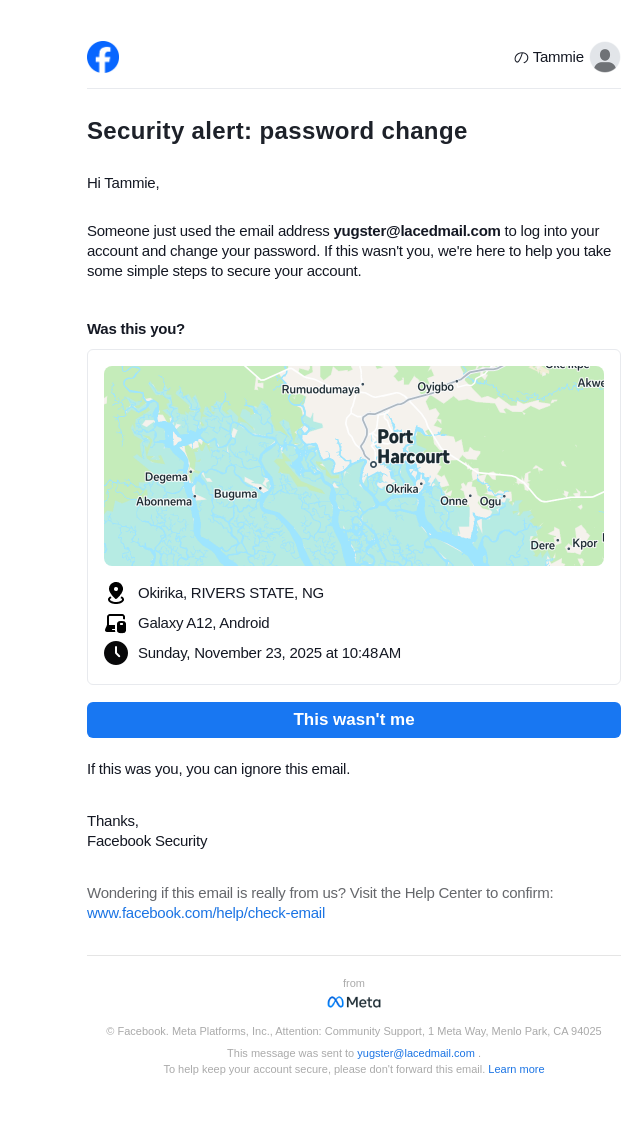624x1125 pixels.
Task: Click the Rumuodumaya label on the map
Action: pos(320,389)
